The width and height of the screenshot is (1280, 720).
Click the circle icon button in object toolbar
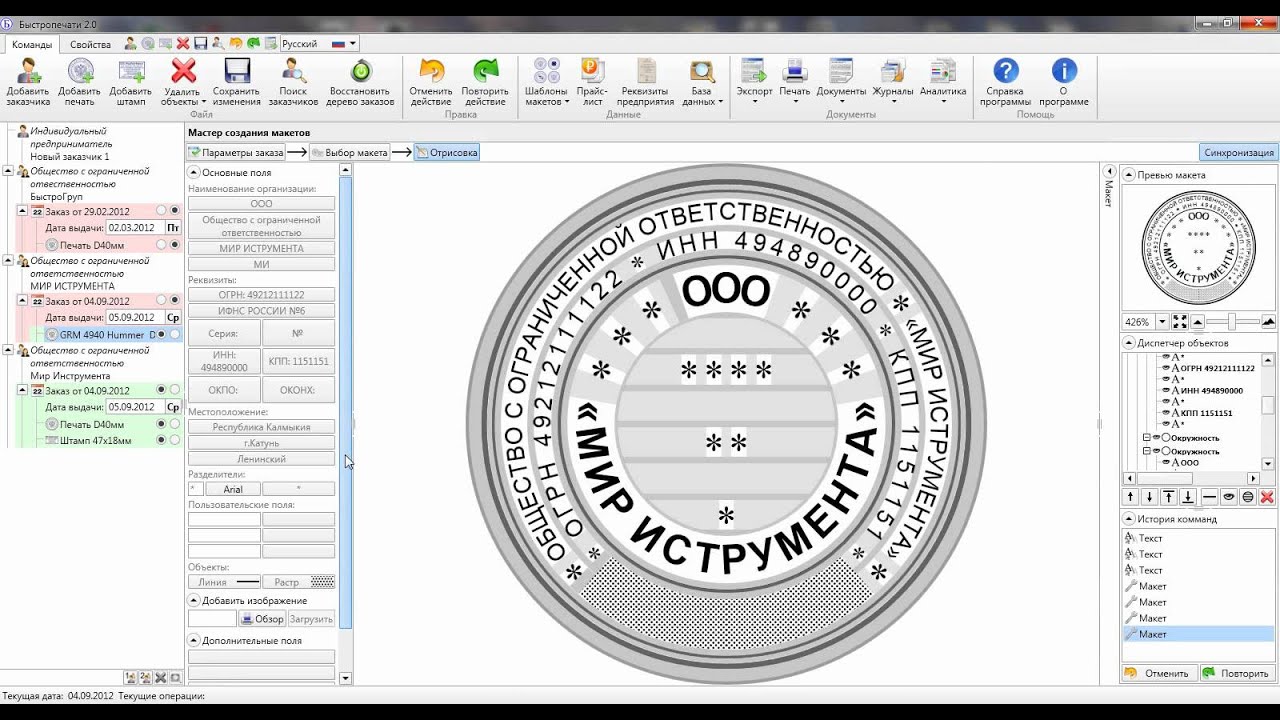[x=1248, y=496]
